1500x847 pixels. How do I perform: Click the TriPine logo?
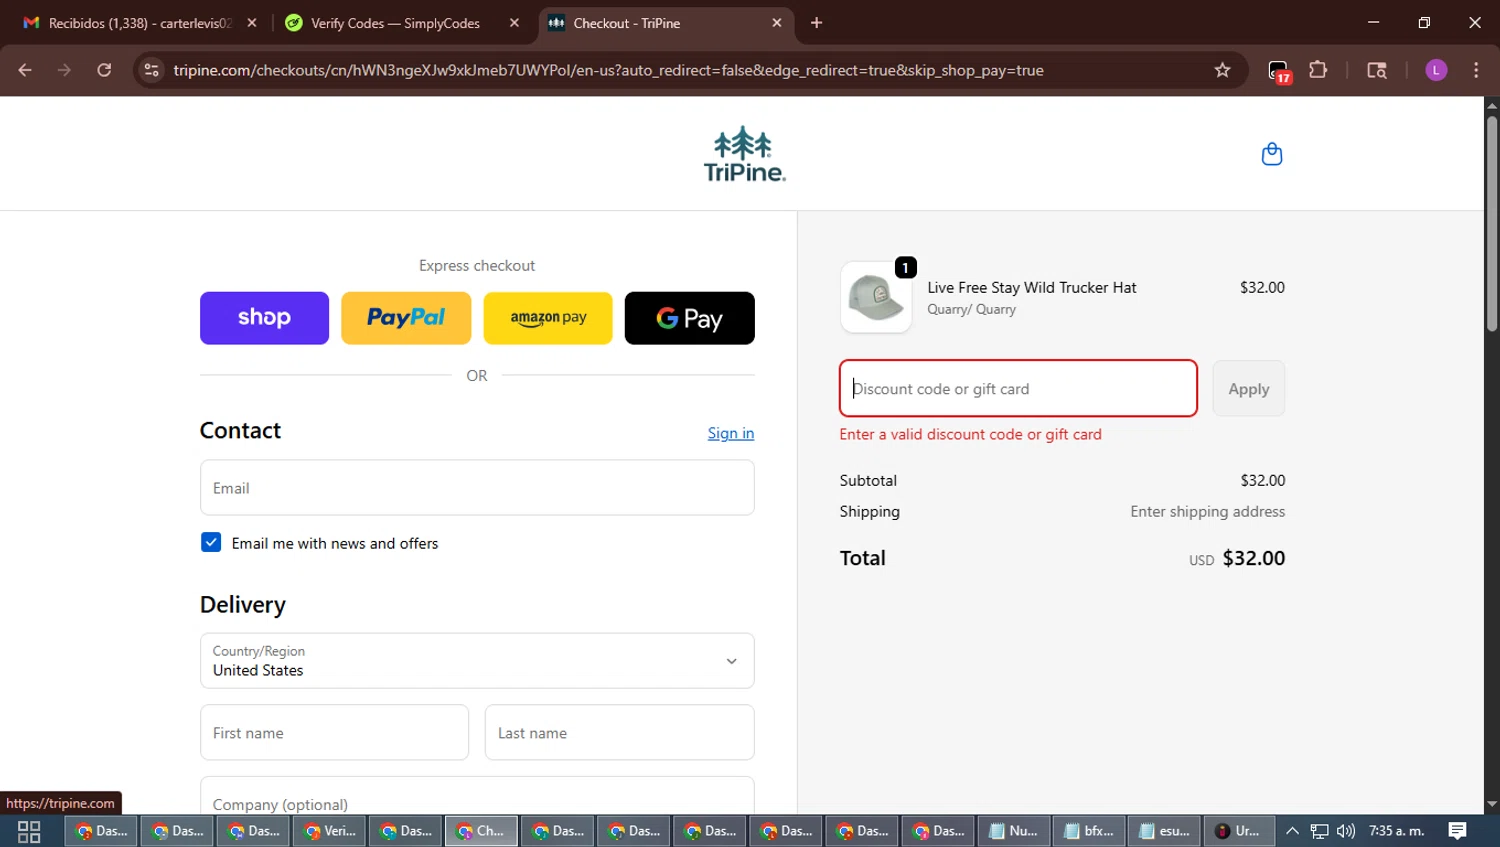[744, 153]
